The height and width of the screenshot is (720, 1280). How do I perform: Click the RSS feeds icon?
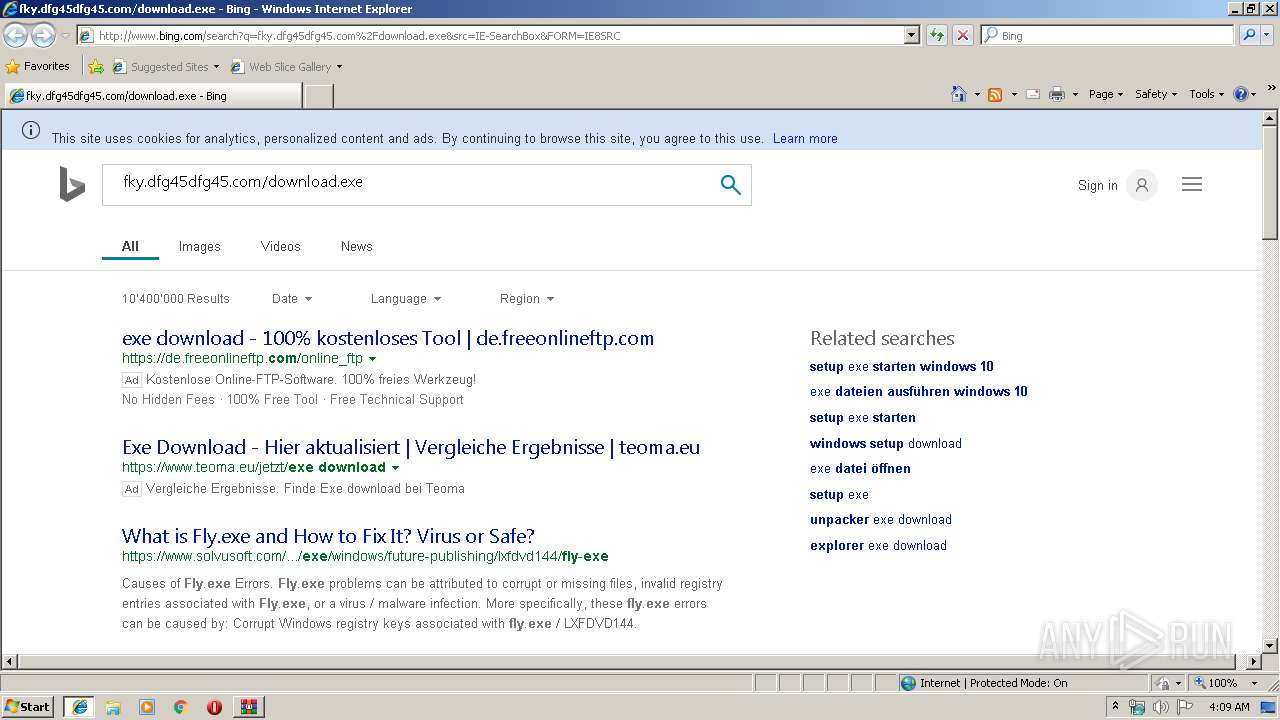pos(995,94)
